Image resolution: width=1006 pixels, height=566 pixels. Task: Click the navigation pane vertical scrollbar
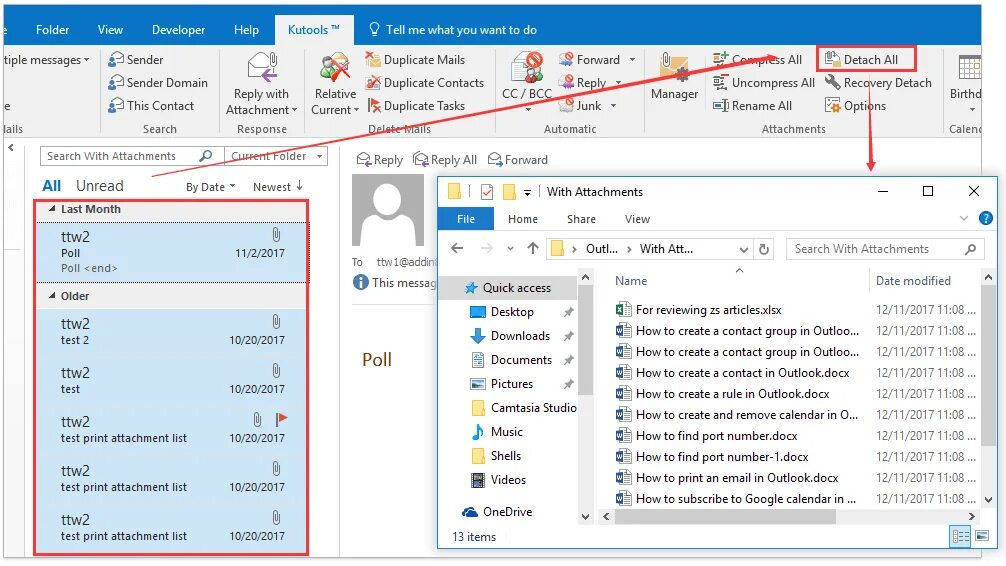point(585,340)
